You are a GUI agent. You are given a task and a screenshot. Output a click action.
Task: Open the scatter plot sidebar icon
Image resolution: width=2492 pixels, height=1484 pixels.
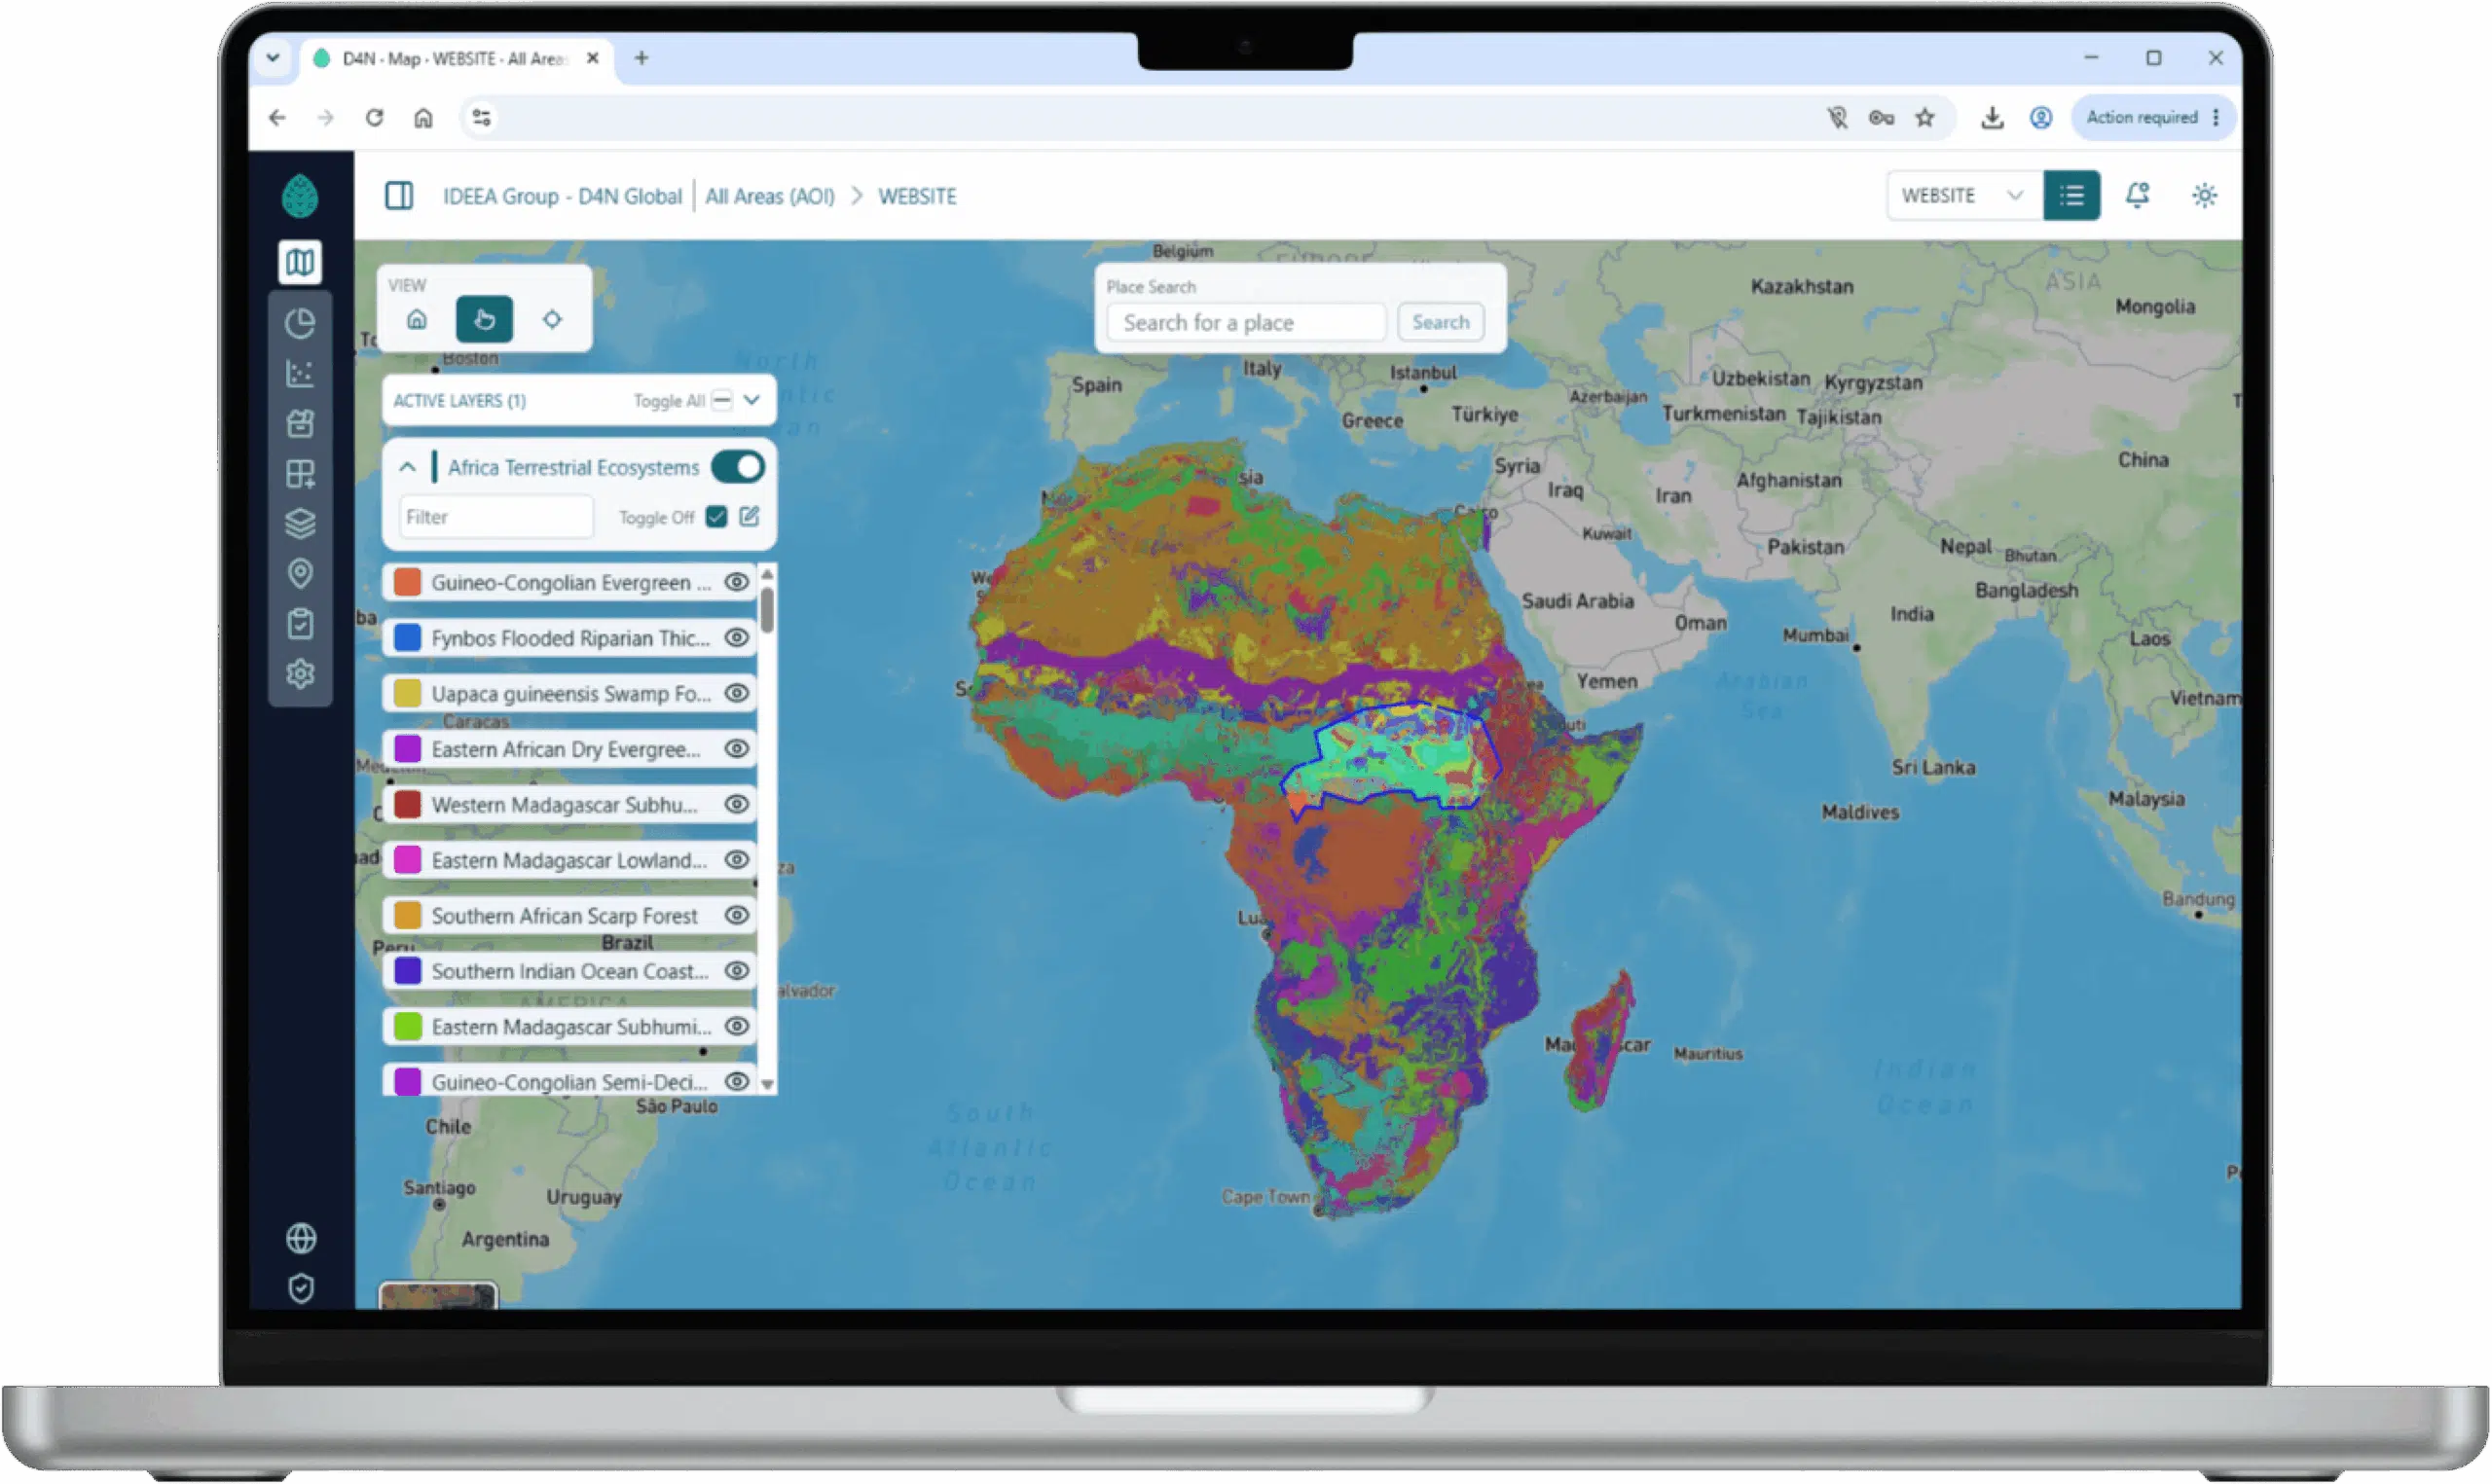coord(300,374)
